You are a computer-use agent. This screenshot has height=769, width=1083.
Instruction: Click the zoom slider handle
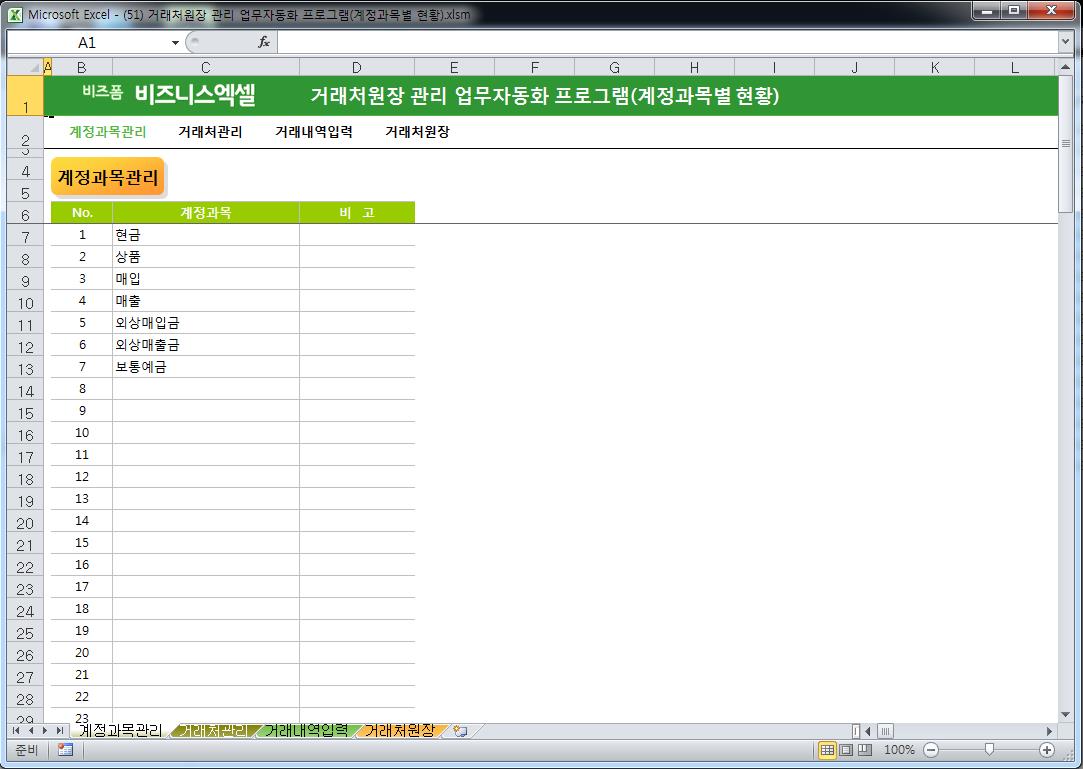tap(989, 750)
